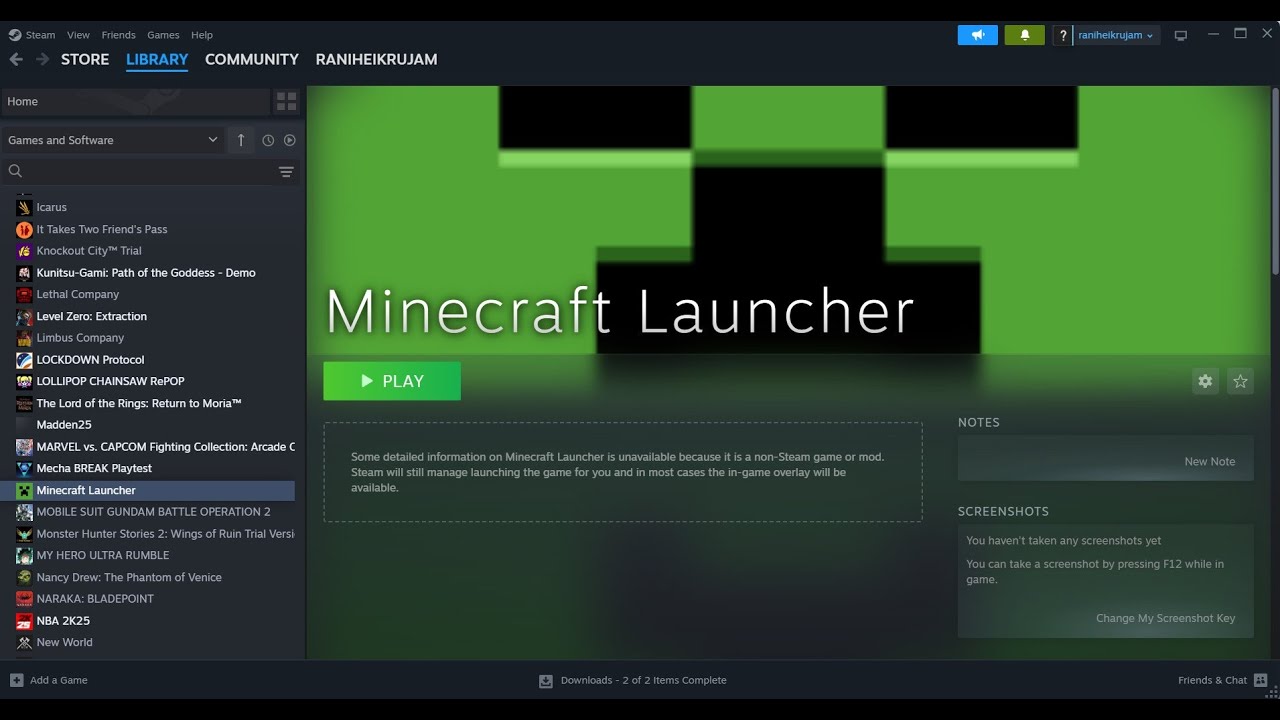The image size is (1280, 720).
Task: Open the library filter icon beside search
Action: (286, 171)
